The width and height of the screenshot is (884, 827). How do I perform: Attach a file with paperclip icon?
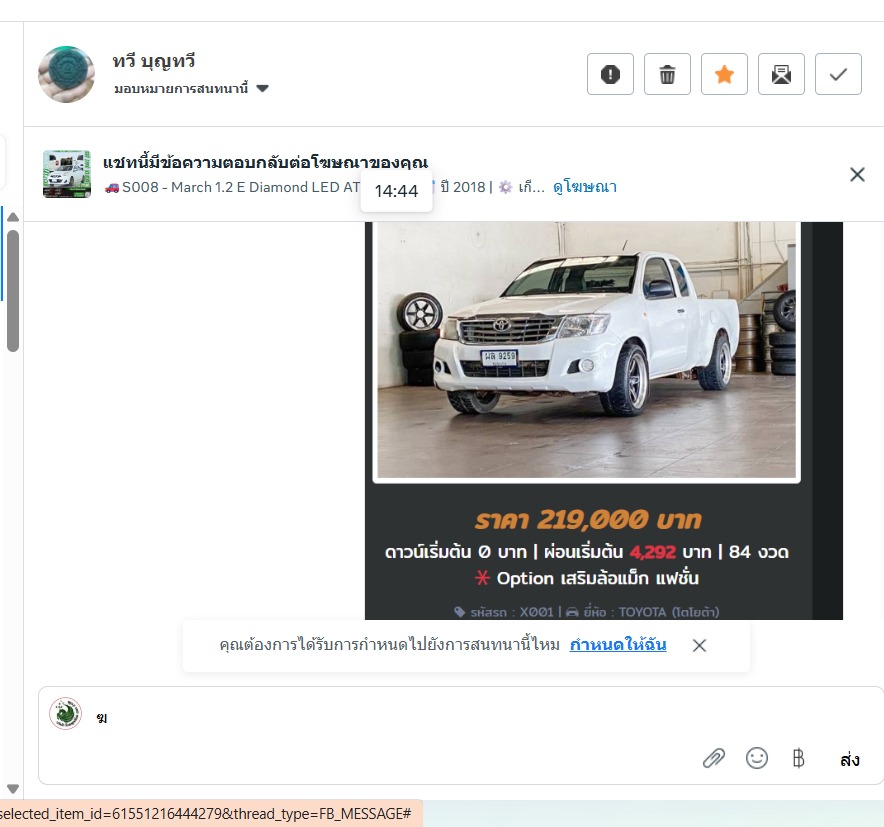[714, 758]
